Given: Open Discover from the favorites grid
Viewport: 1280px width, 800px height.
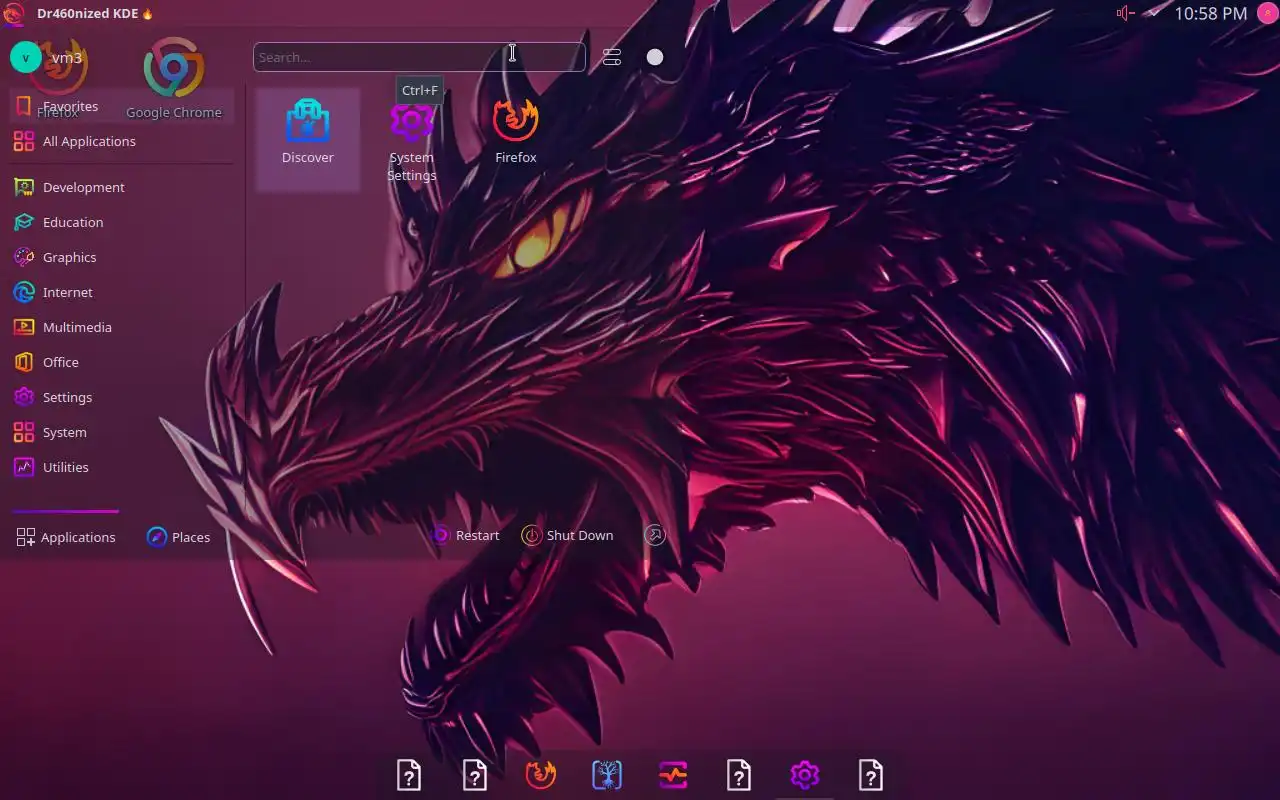Looking at the screenshot, I should coord(308,139).
